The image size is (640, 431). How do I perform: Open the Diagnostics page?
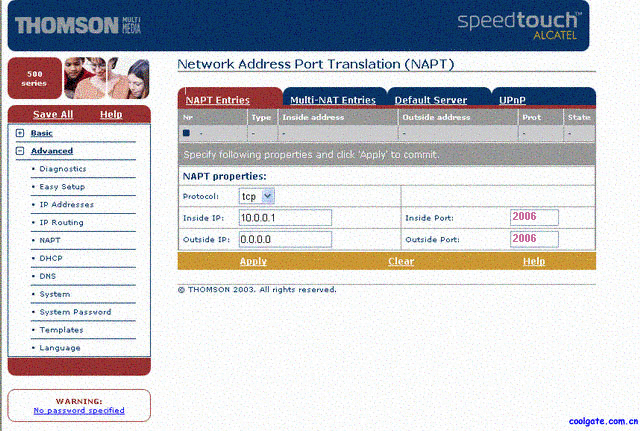62,169
